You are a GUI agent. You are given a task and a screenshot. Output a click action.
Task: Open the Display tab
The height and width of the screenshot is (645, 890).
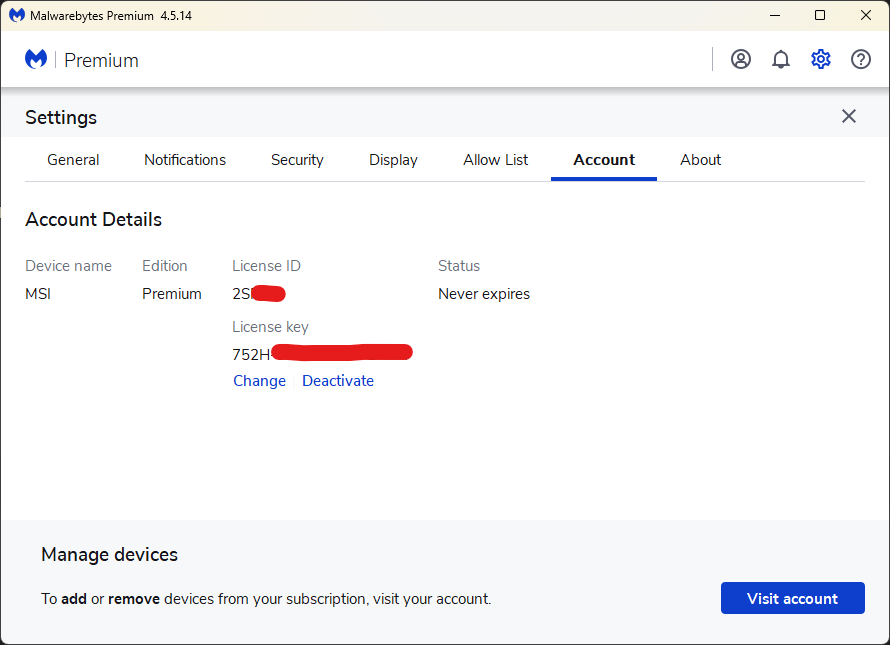(x=393, y=160)
